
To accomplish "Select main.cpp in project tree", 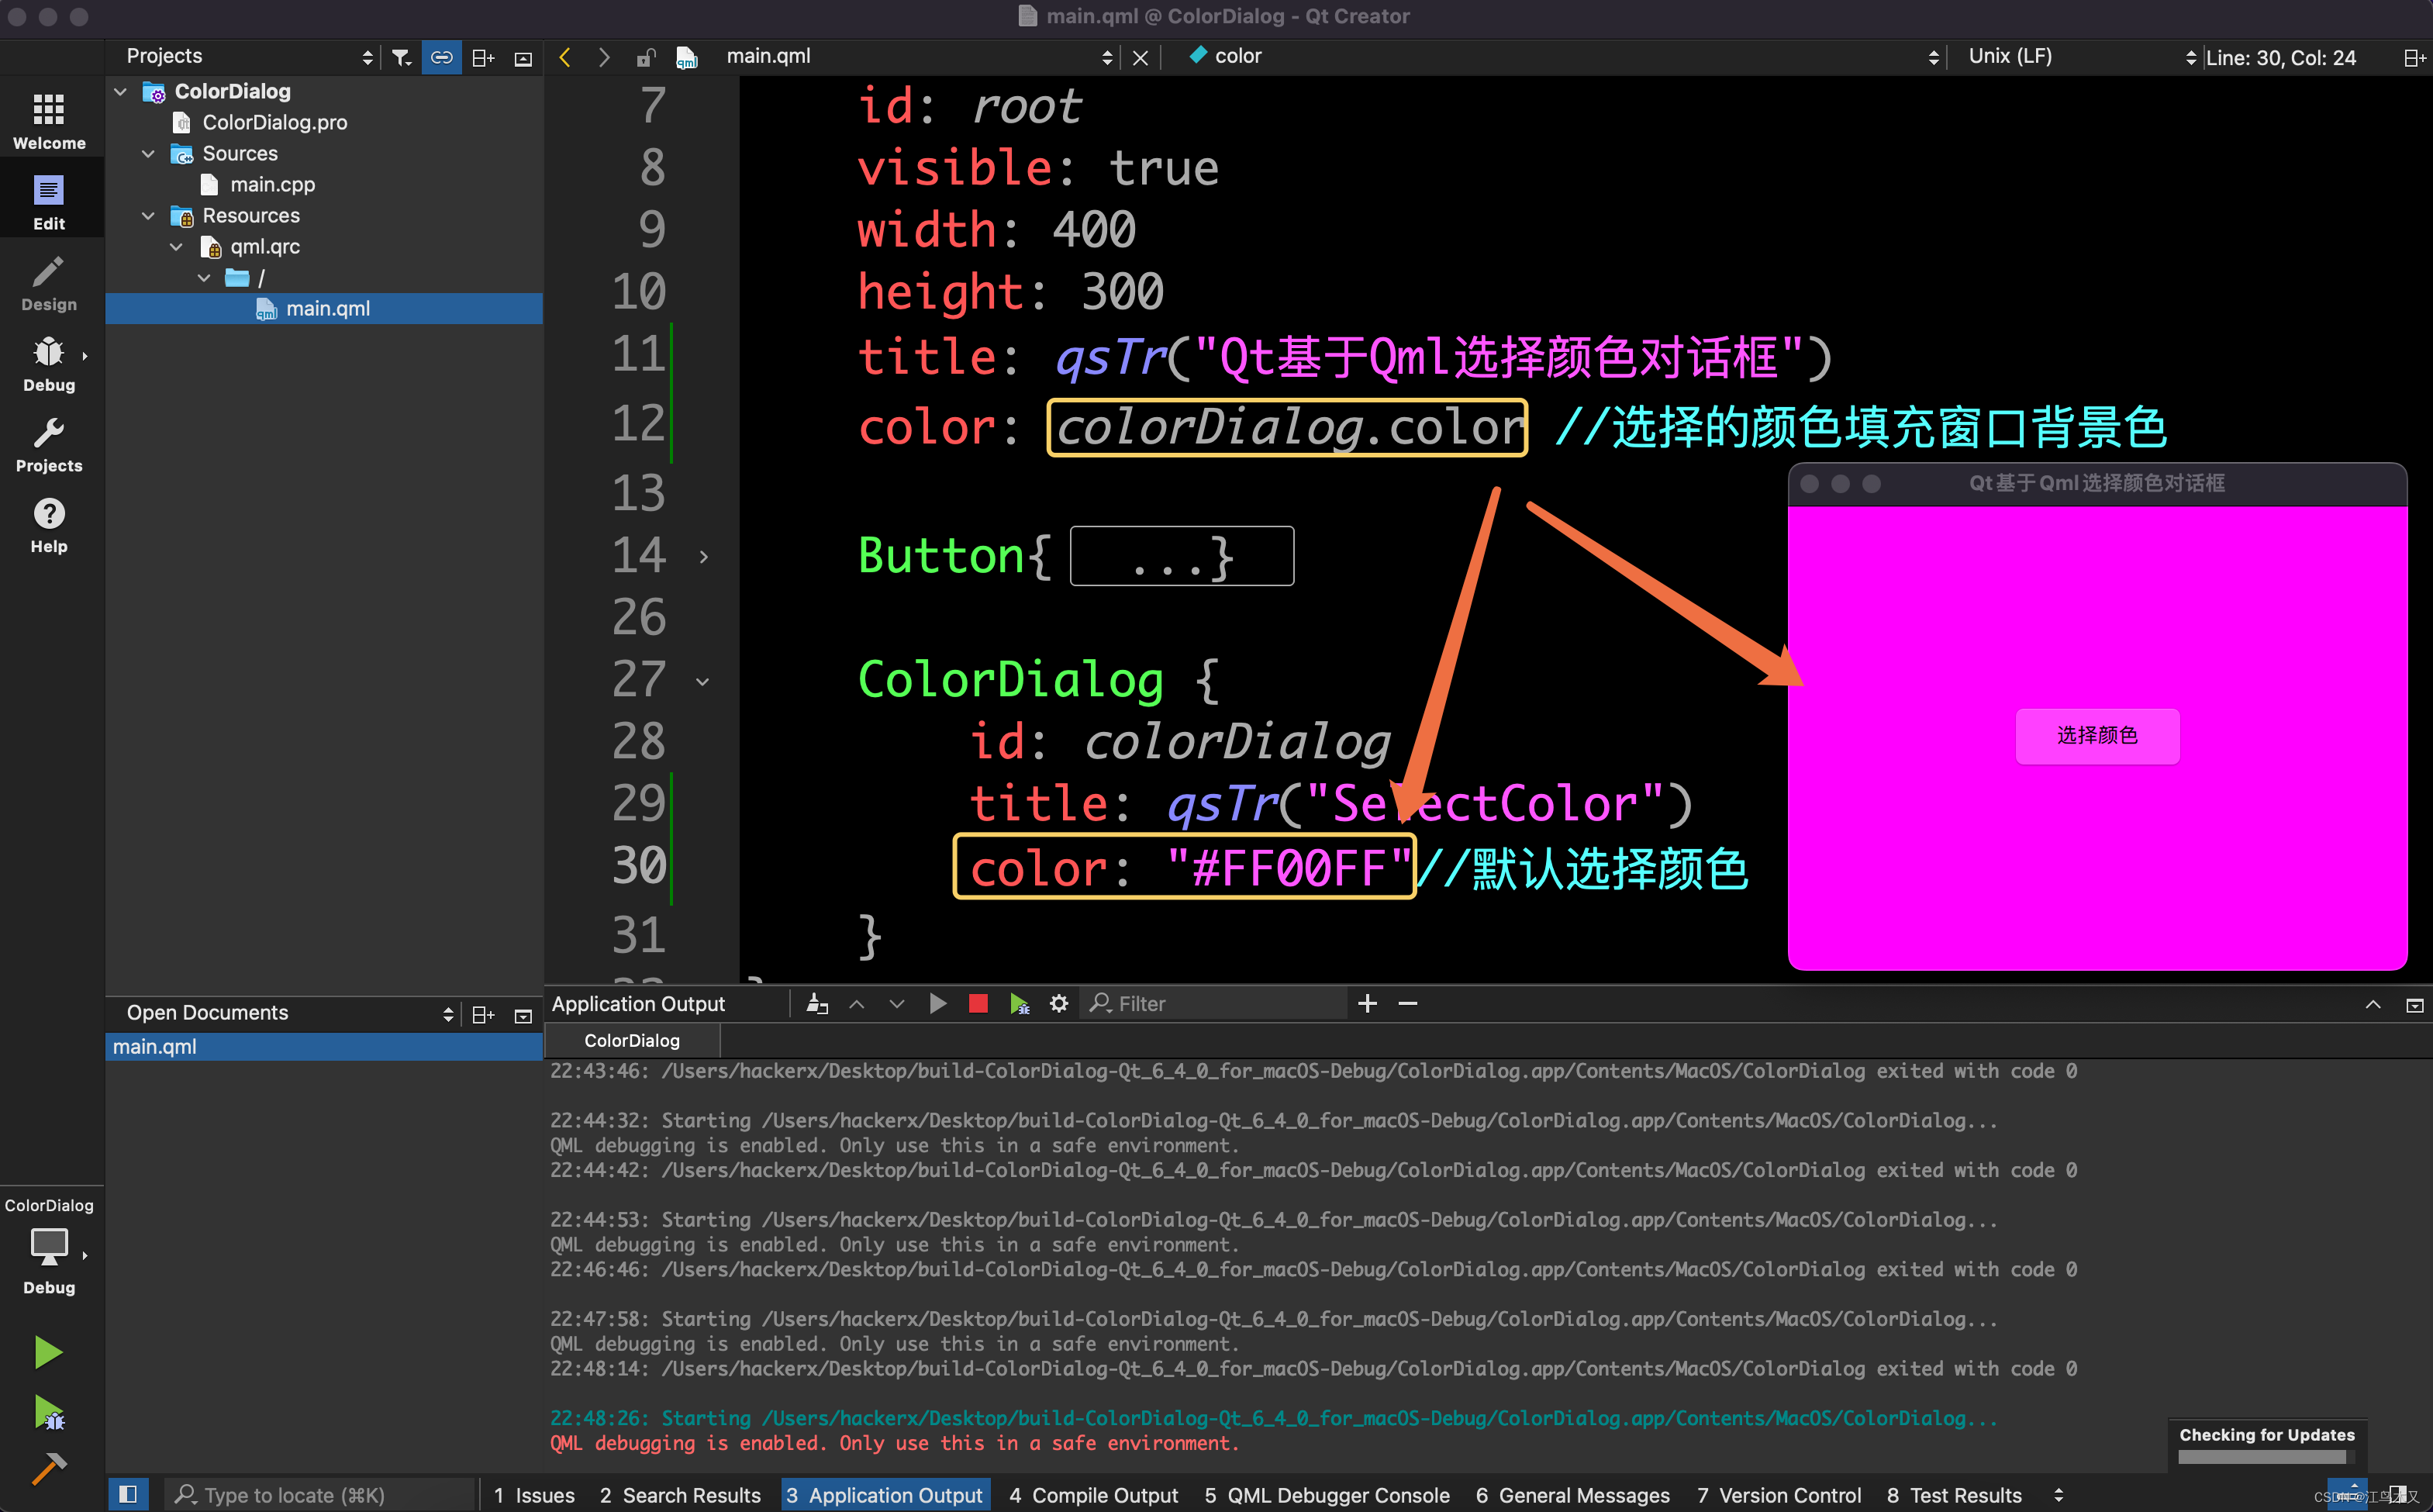I will pos(272,184).
